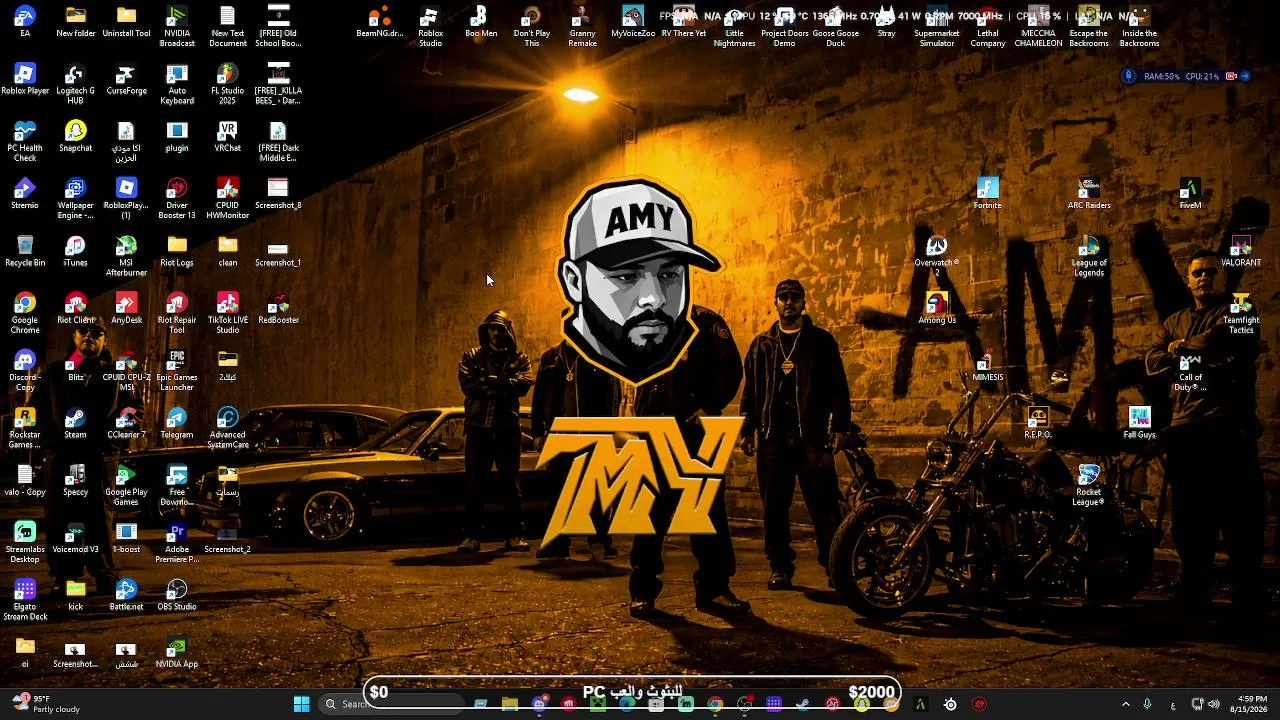The image size is (1280, 720).
Task: Select the Telegram desktop icon
Action: pyautogui.click(x=177, y=423)
